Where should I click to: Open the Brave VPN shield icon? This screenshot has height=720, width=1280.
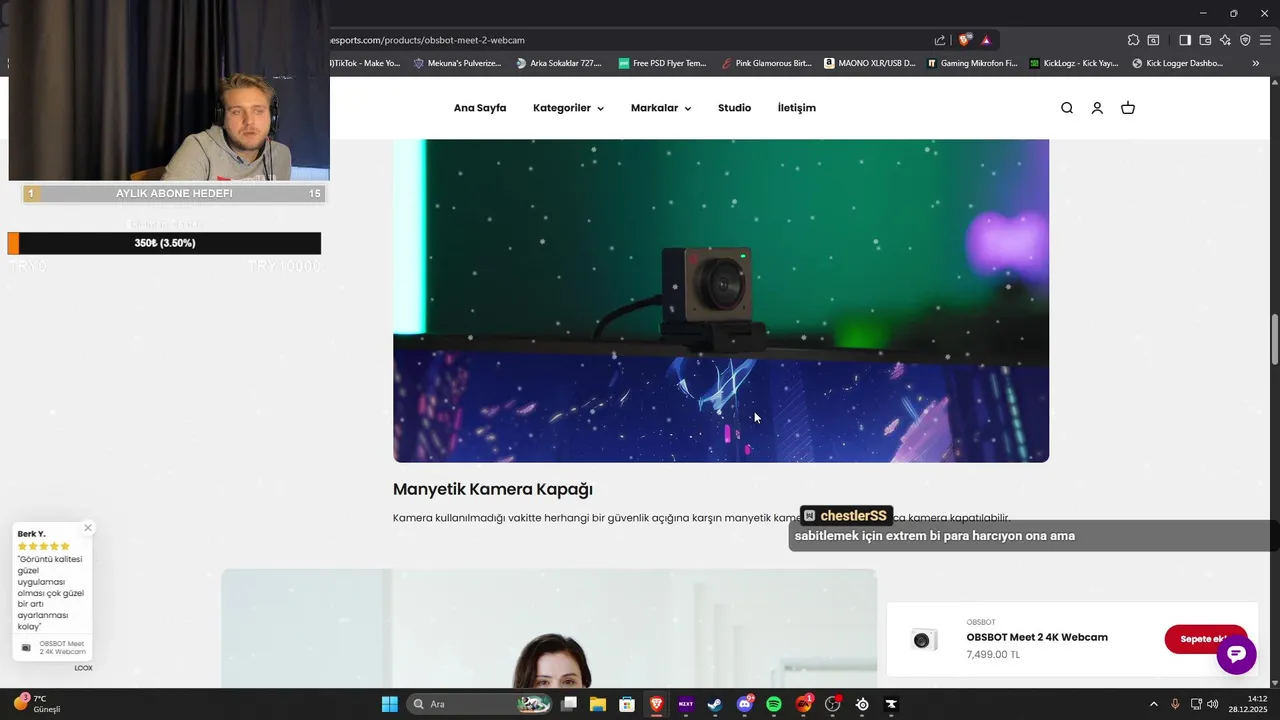tap(1245, 40)
